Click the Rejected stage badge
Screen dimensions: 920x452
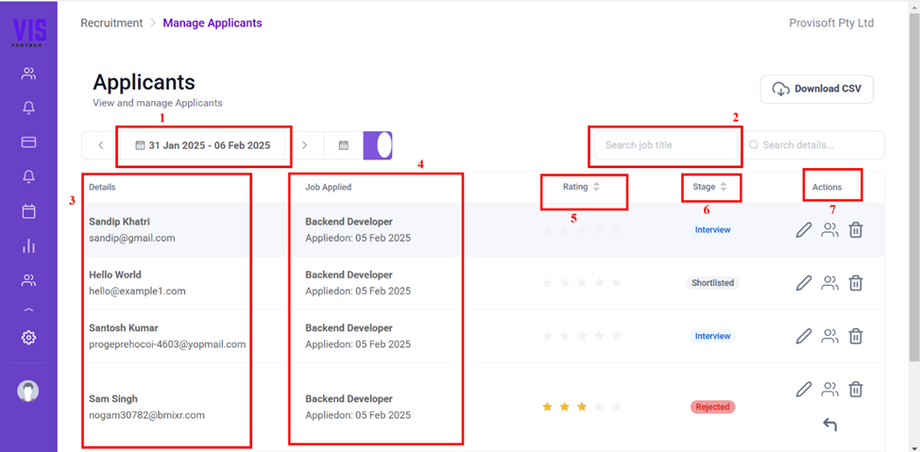pos(711,407)
